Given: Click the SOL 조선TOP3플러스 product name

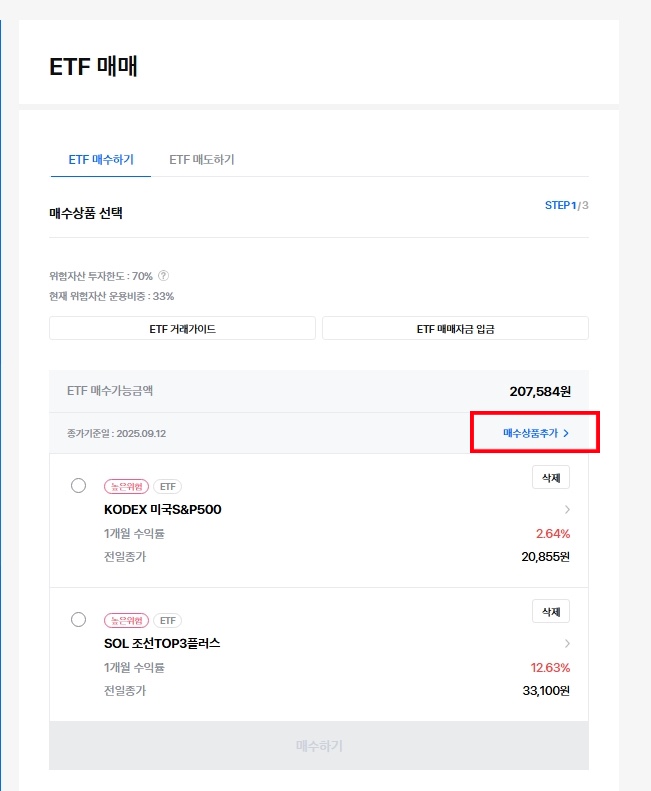Looking at the screenshot, I should [x=162, y=643].
